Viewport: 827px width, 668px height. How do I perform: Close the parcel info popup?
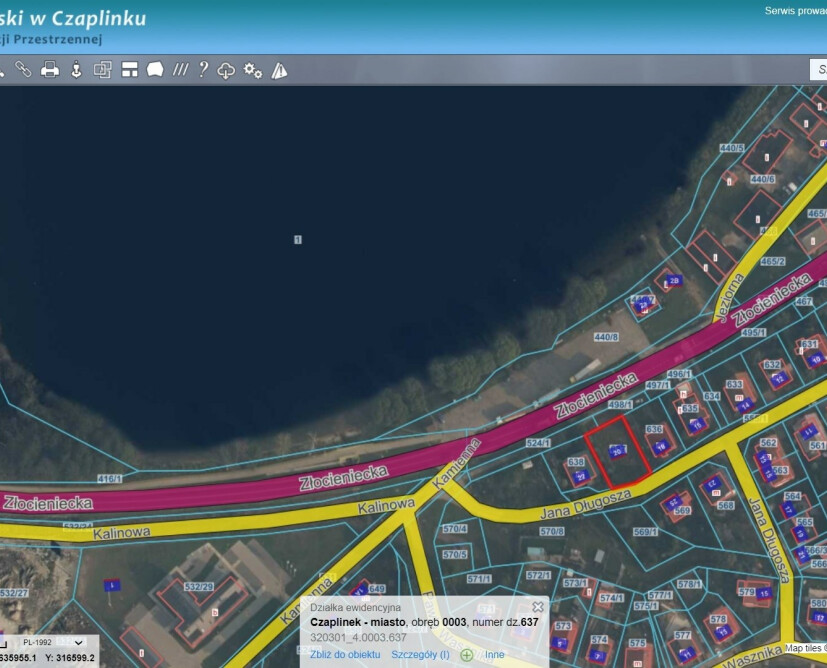tap(538, 607)
